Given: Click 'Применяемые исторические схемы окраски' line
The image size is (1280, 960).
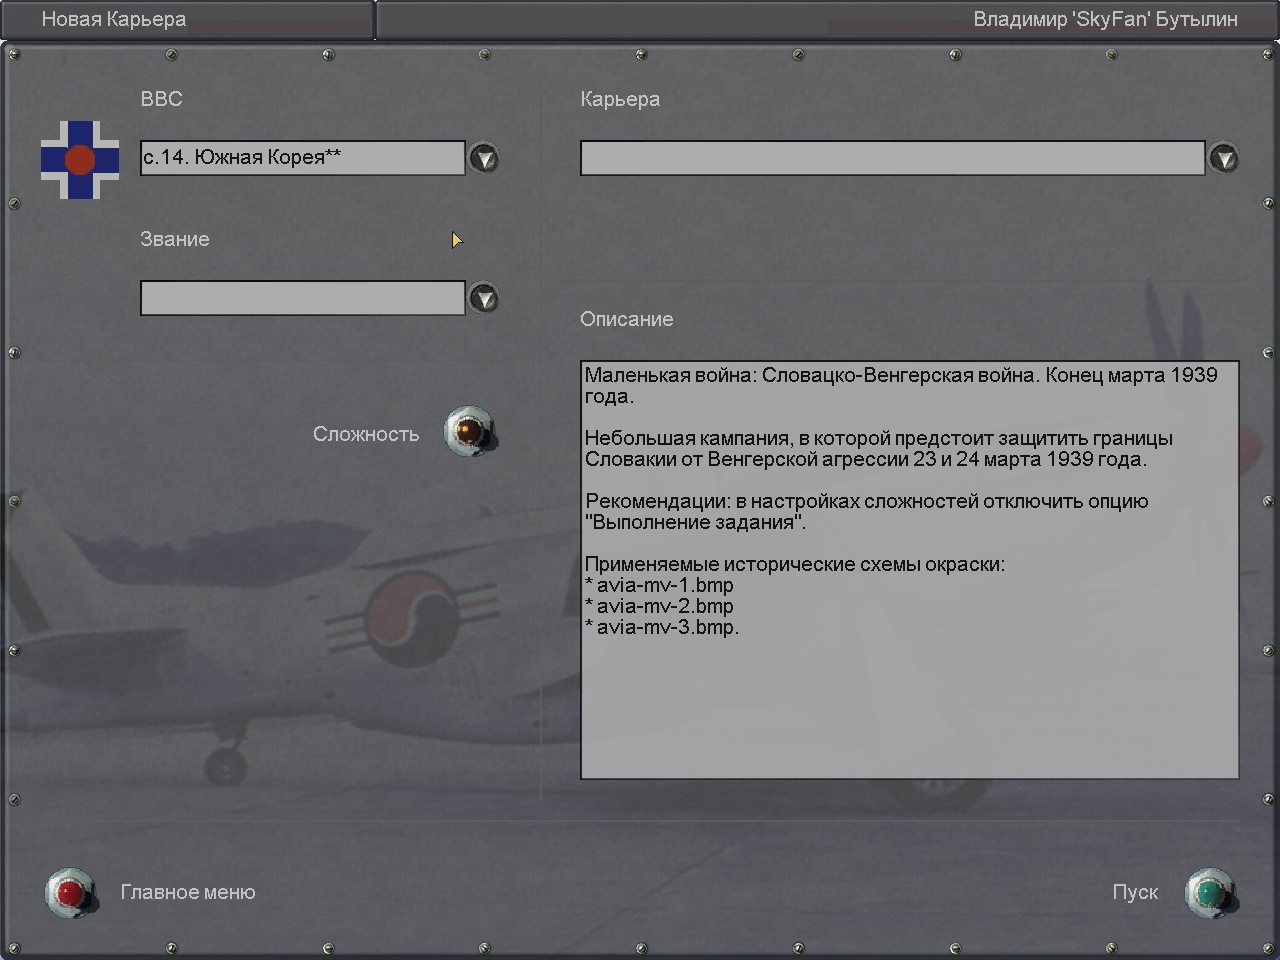Looking at the screenshot, I should click(x=795, y=564).
